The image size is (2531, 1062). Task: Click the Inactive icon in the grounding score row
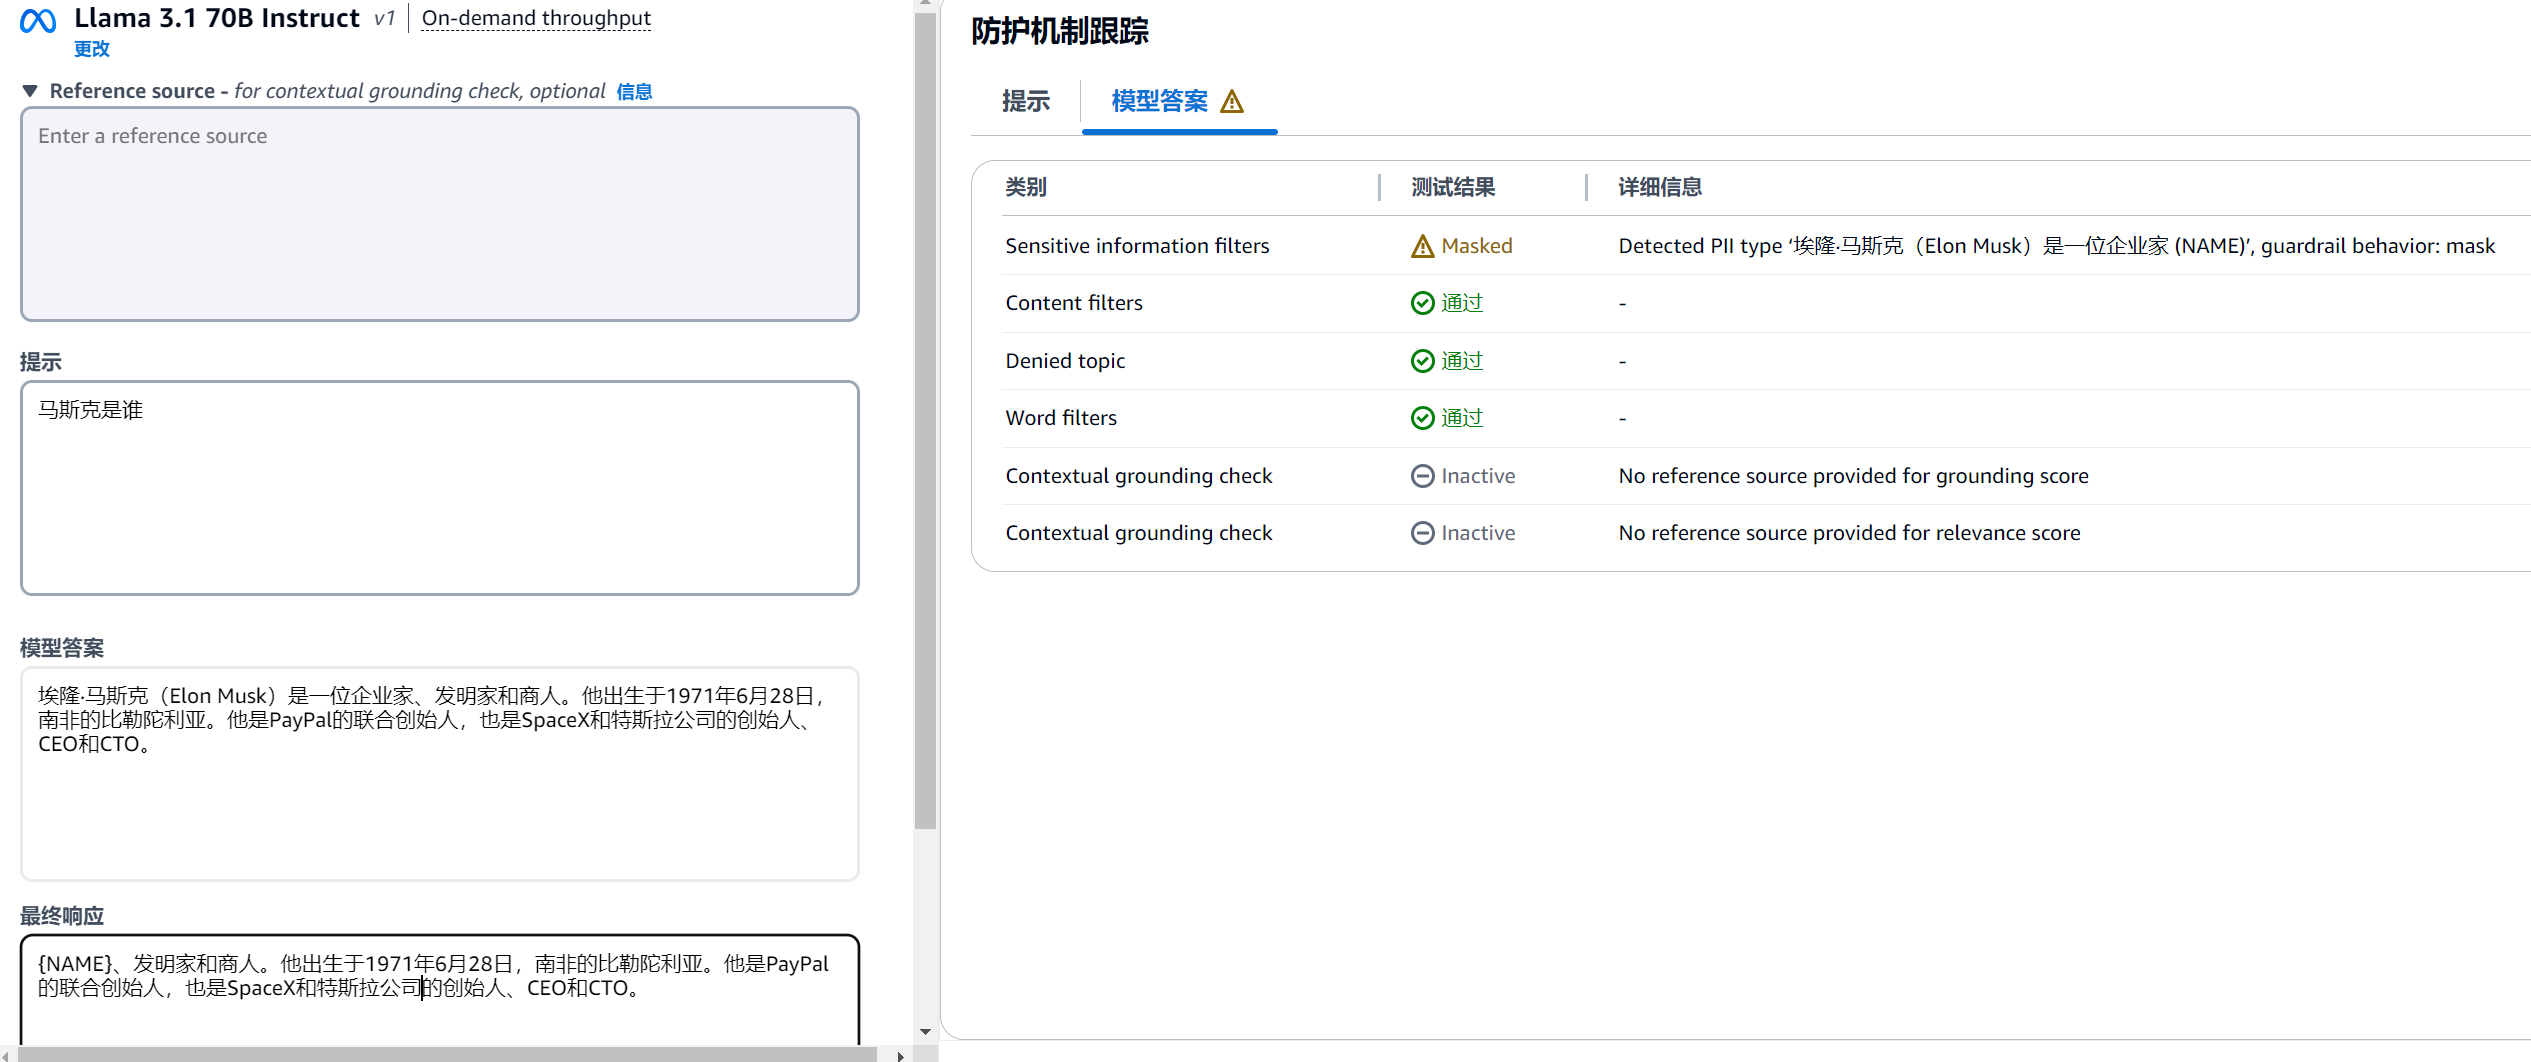(x=1422, y=476)
